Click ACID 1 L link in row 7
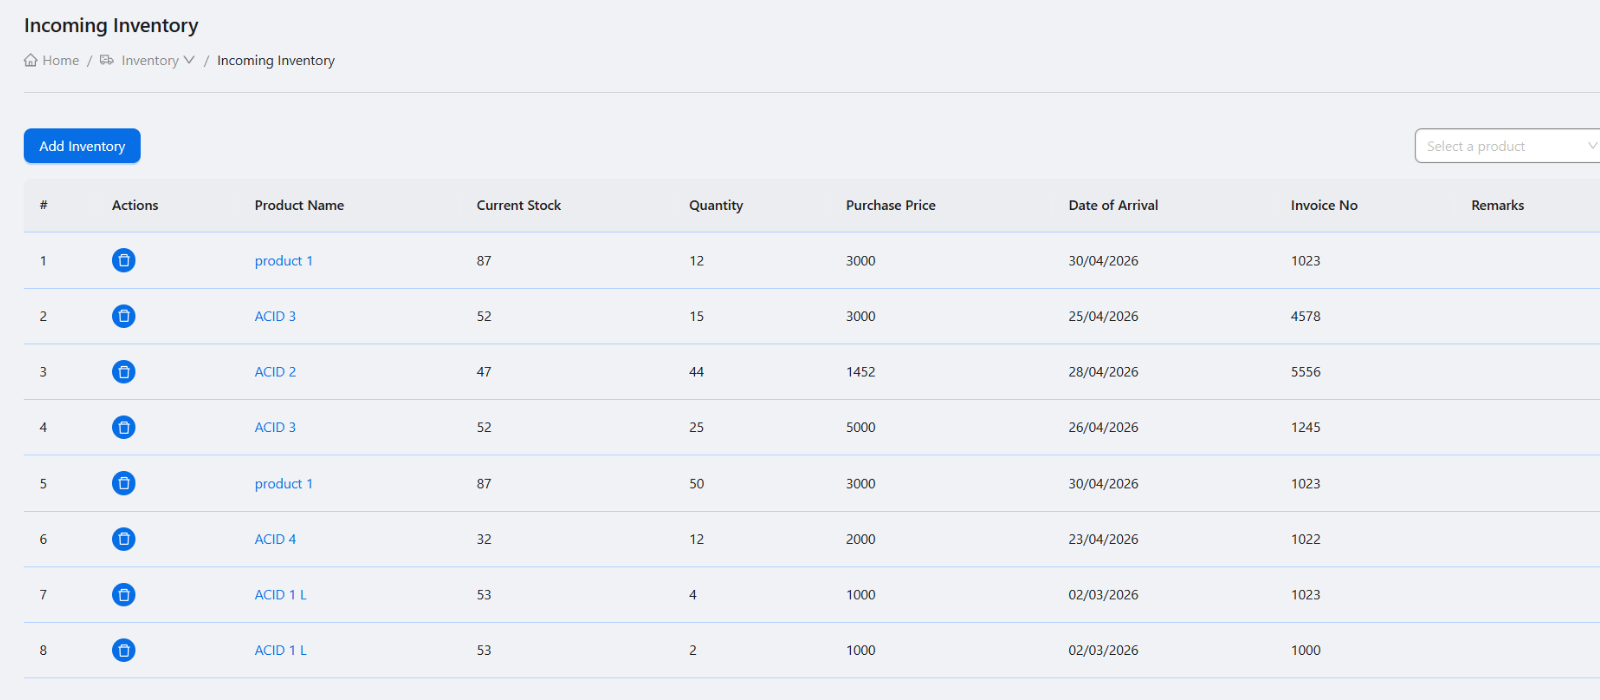The width and height of the screenshot is (1600, 700). point(281,595)
